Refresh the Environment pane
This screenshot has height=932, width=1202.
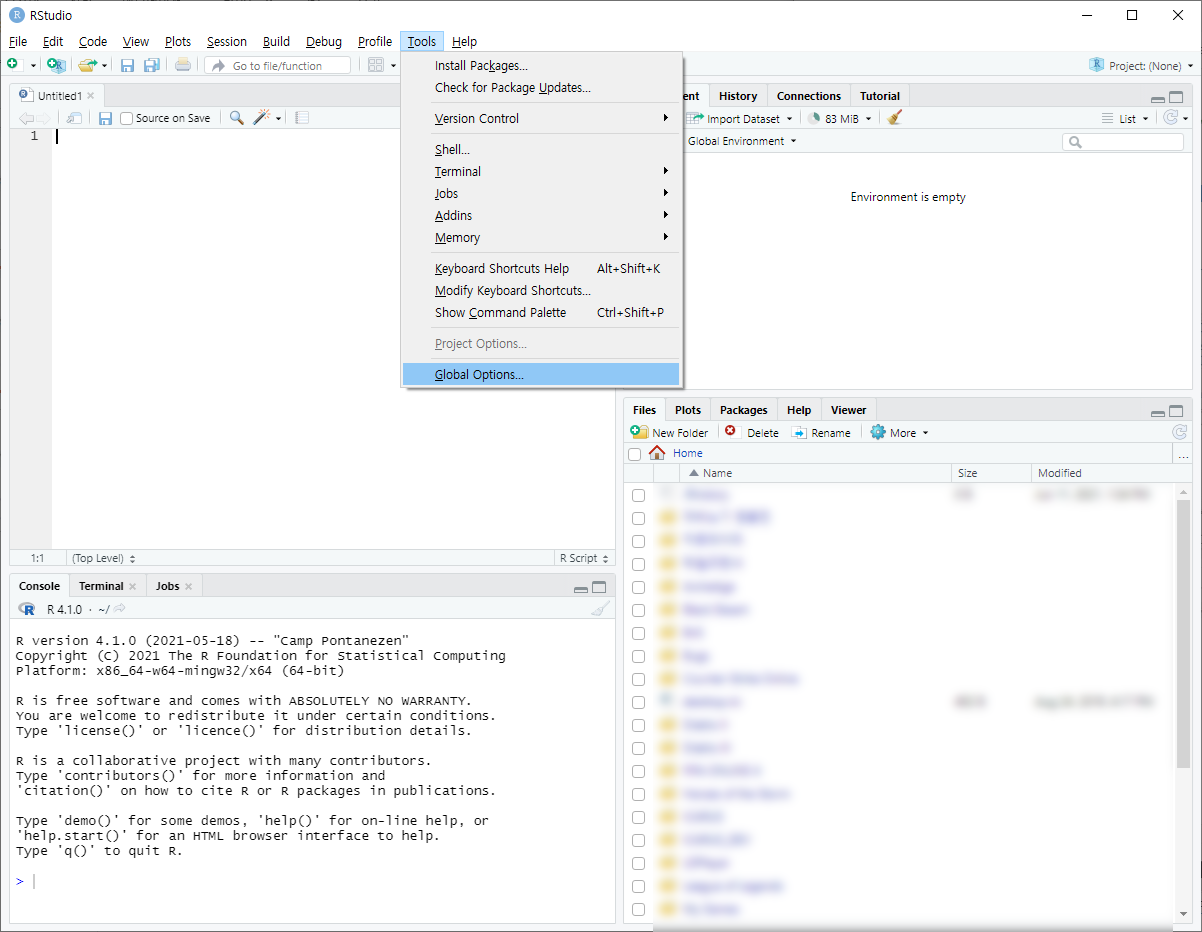(x=1171, y=118)
